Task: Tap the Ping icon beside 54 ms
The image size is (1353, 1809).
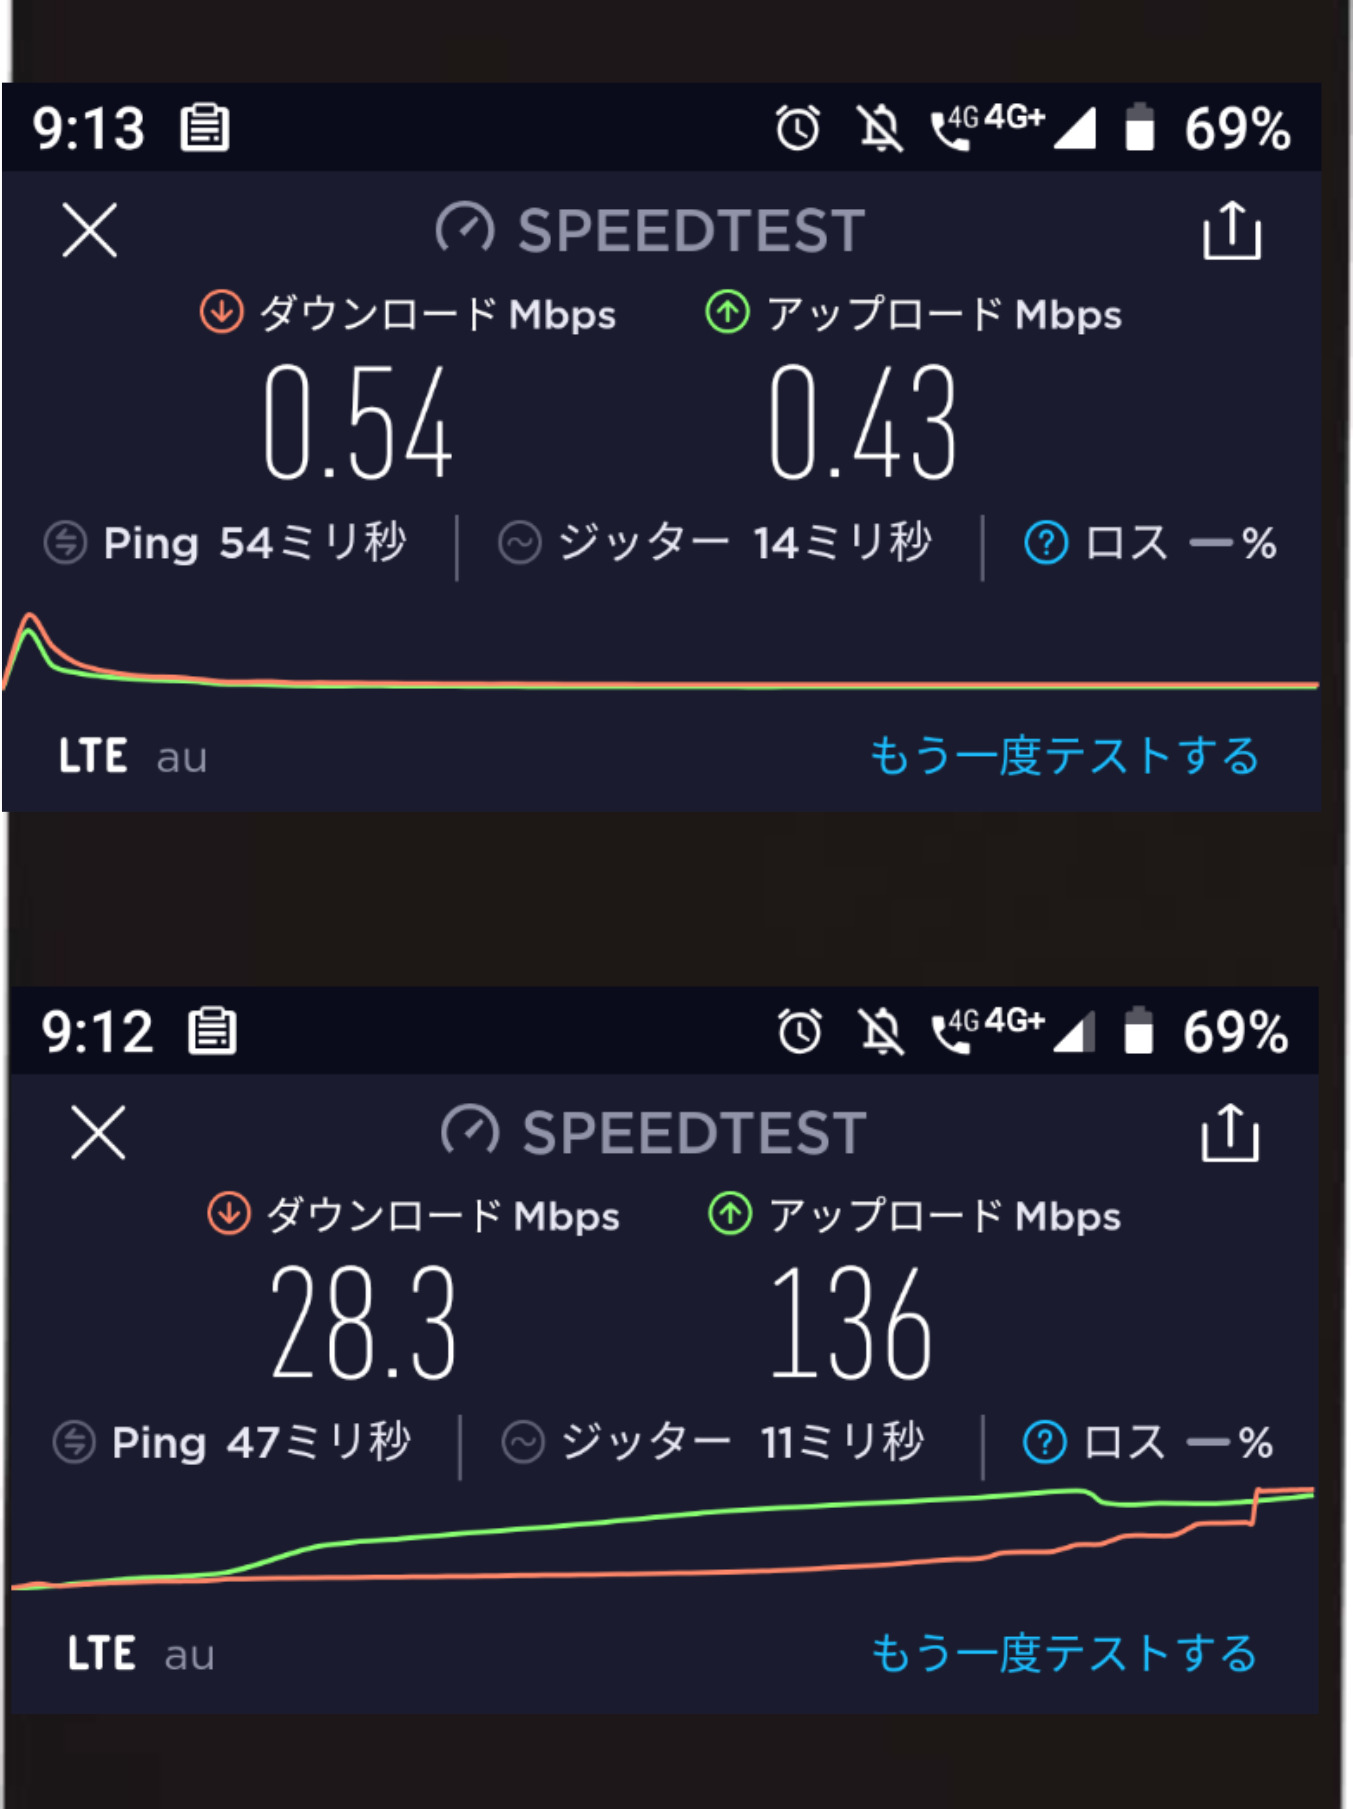Action: [x=66, y=543]
